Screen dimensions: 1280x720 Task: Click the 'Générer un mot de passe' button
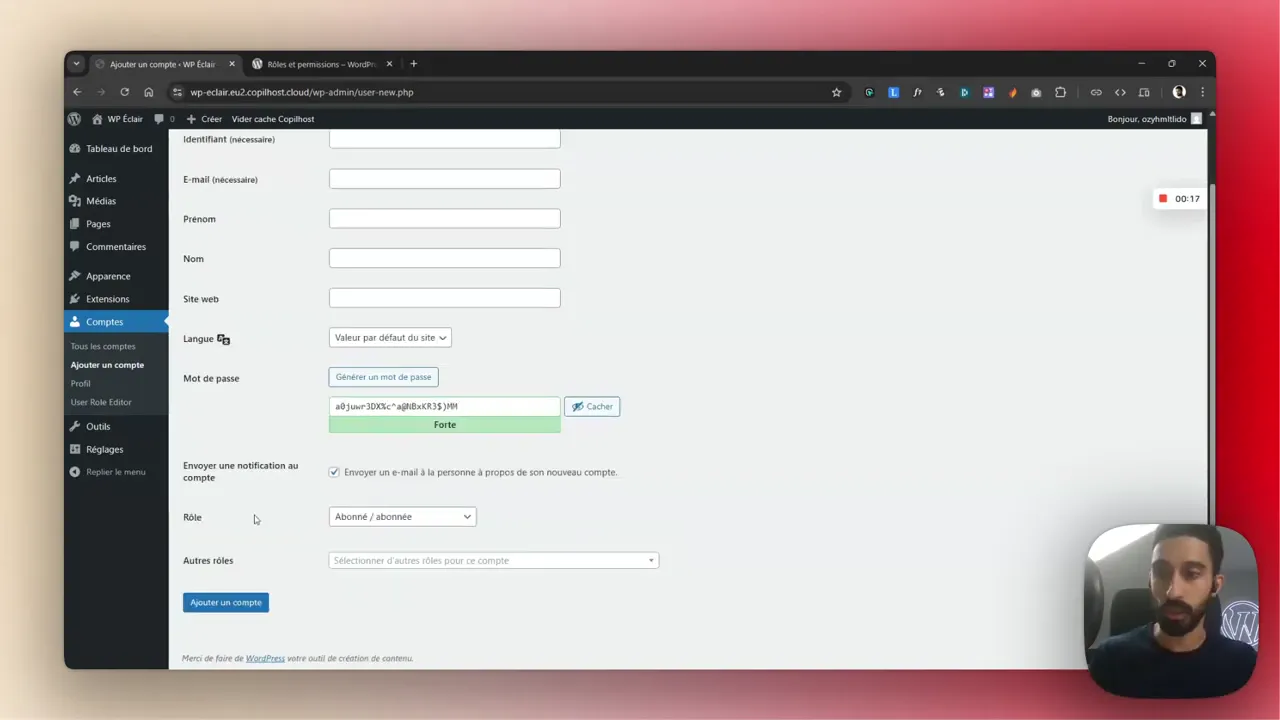click(x=383, y=377)
